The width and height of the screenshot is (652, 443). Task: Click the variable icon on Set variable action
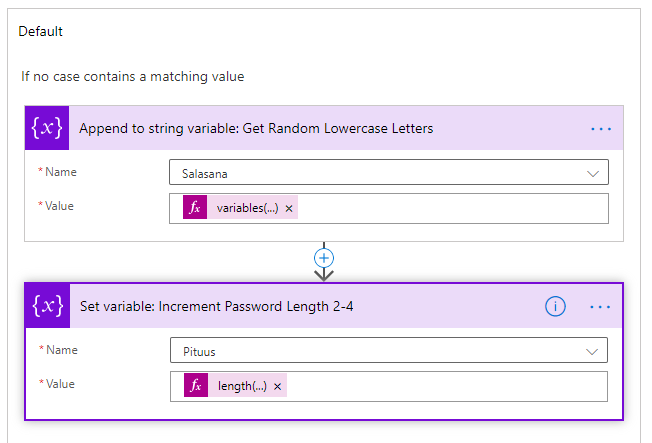click(48, 306)
